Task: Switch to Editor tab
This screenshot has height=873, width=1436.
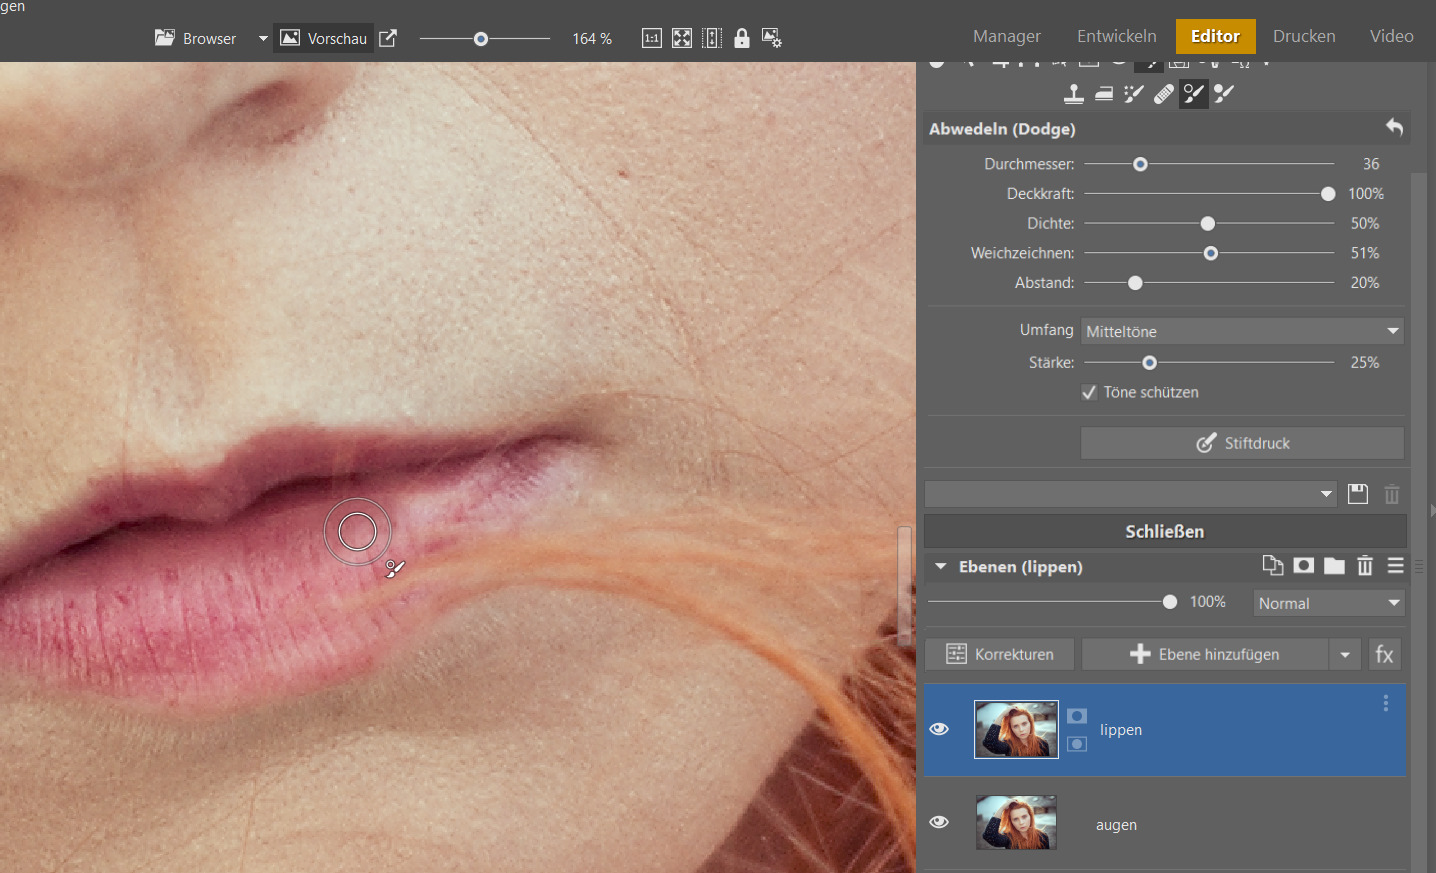Action: [1215, 36]
